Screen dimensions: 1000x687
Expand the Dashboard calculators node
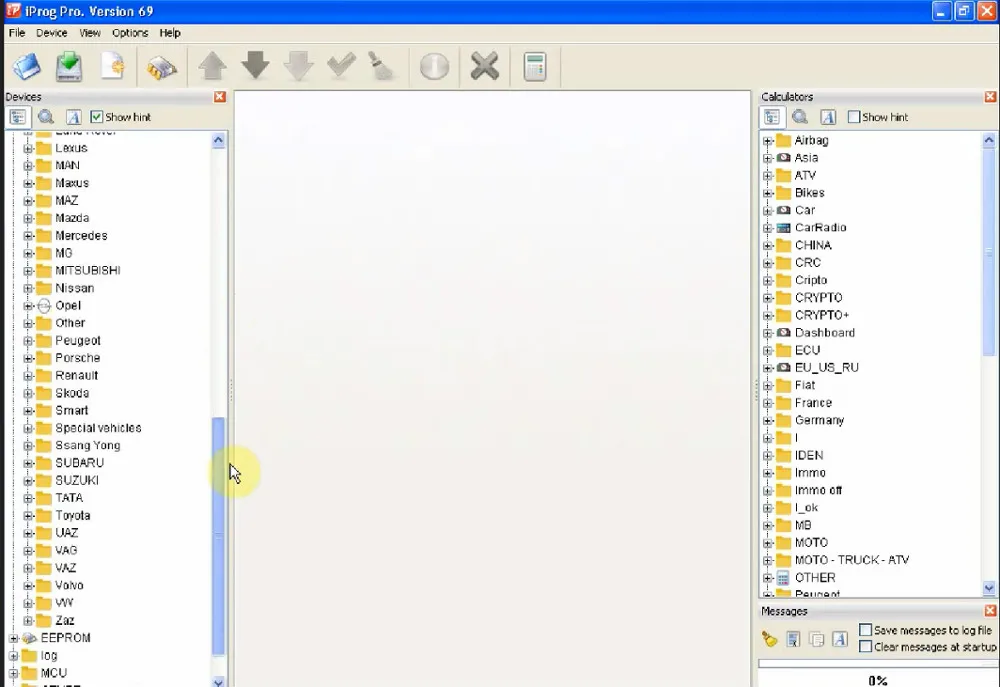pyautogui.click(x=768, y=334)
